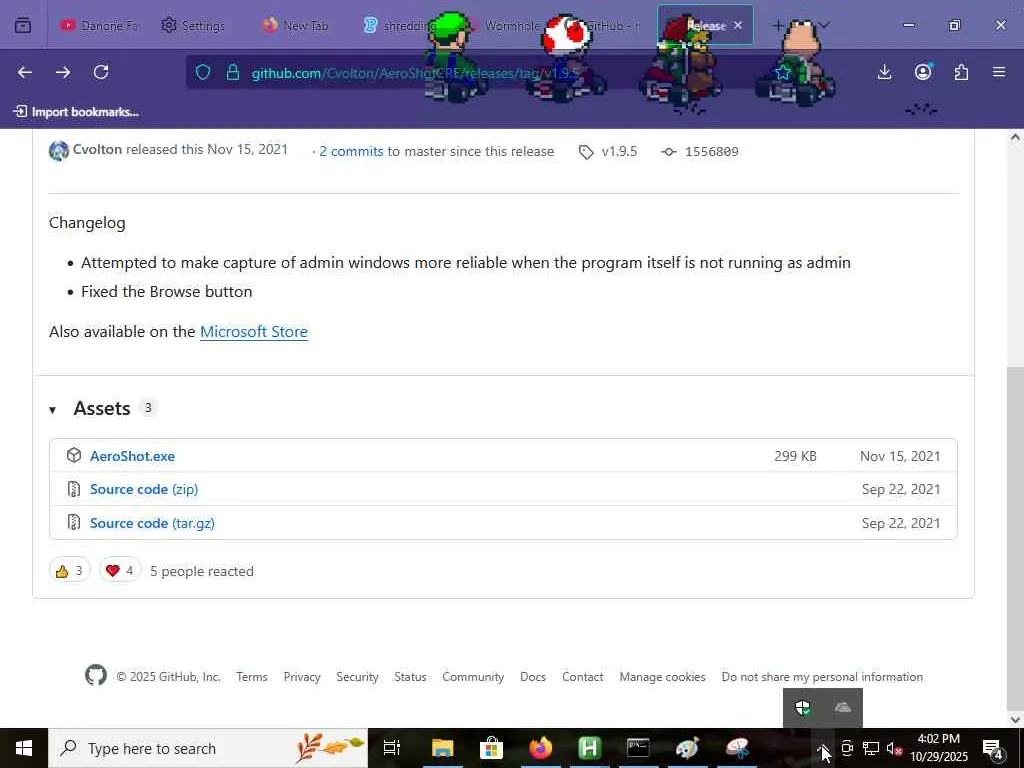Open File Explorer from taskbar

tap(442, 748)
